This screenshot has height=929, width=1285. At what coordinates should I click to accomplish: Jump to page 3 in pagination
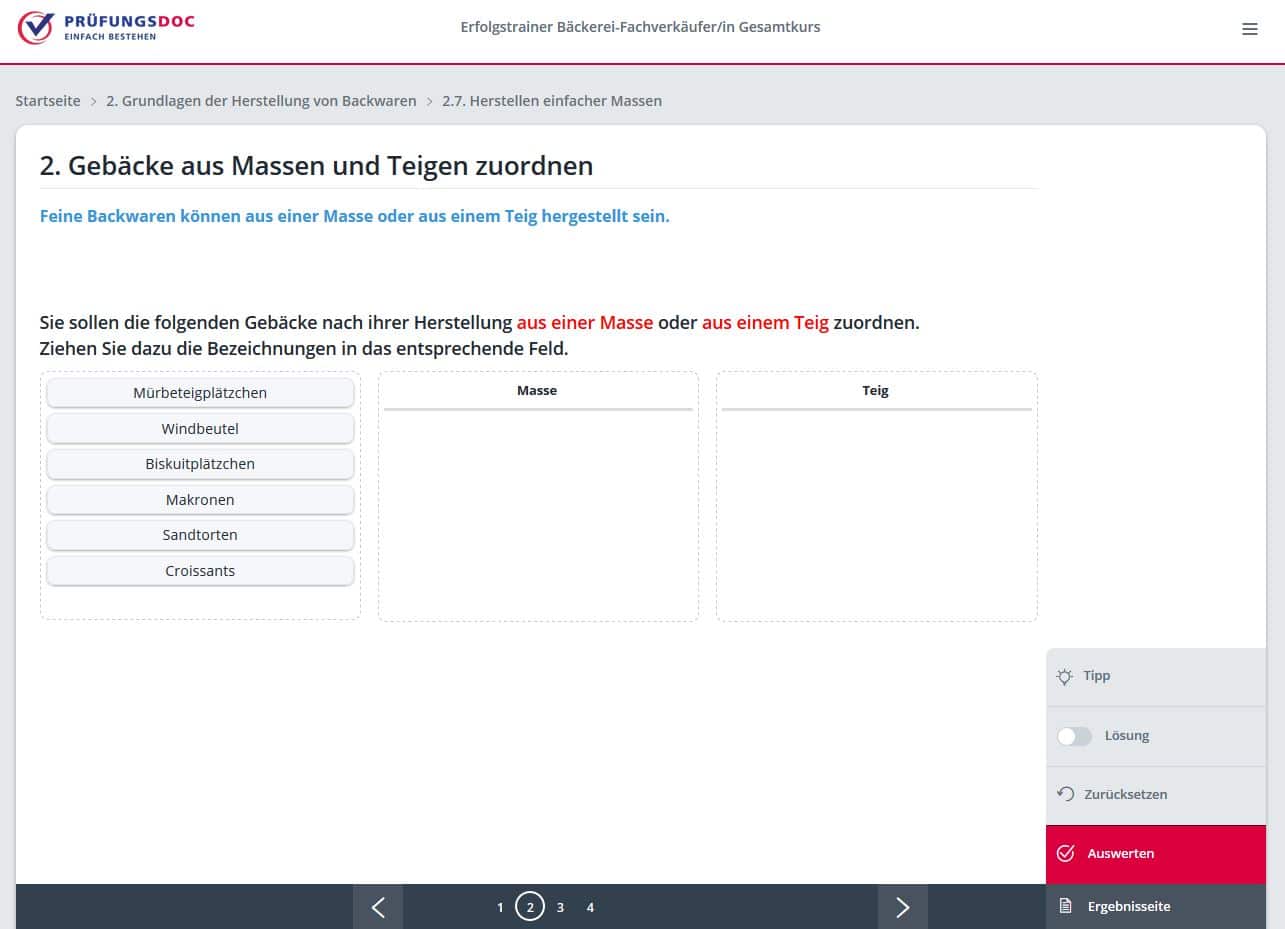pos(560,908)
